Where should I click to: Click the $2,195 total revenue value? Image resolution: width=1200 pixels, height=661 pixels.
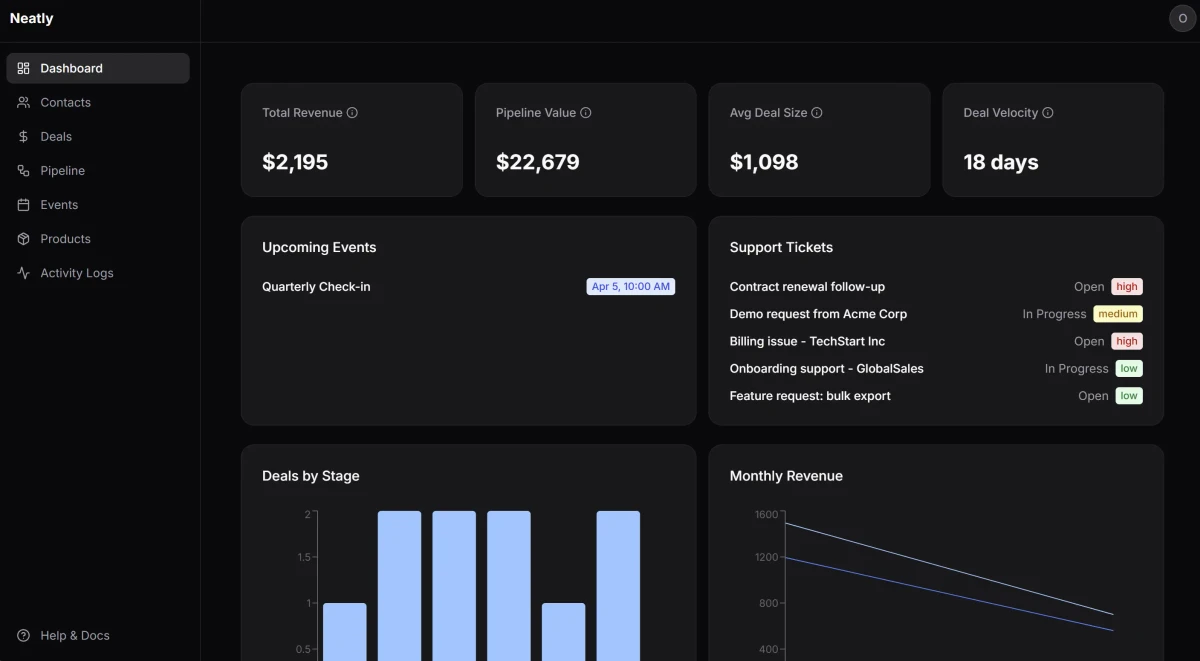(295, 162)
